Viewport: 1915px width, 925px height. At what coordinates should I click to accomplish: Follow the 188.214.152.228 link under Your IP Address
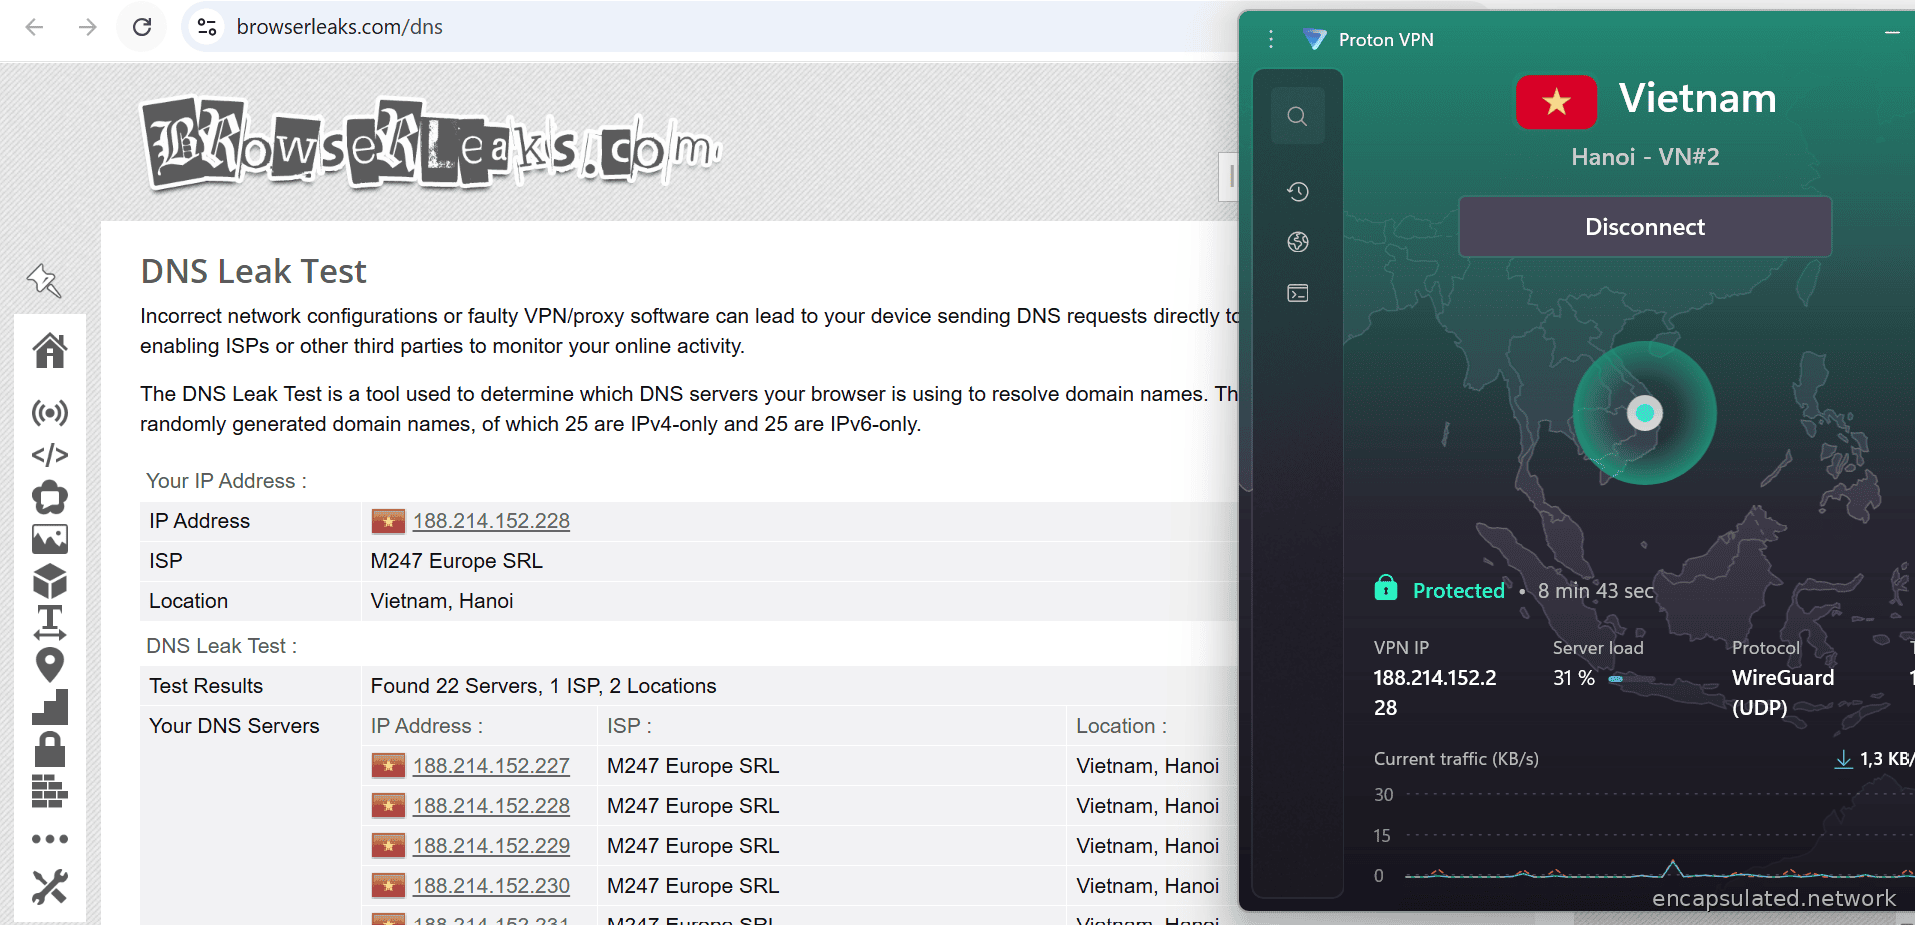click(491, 521)
